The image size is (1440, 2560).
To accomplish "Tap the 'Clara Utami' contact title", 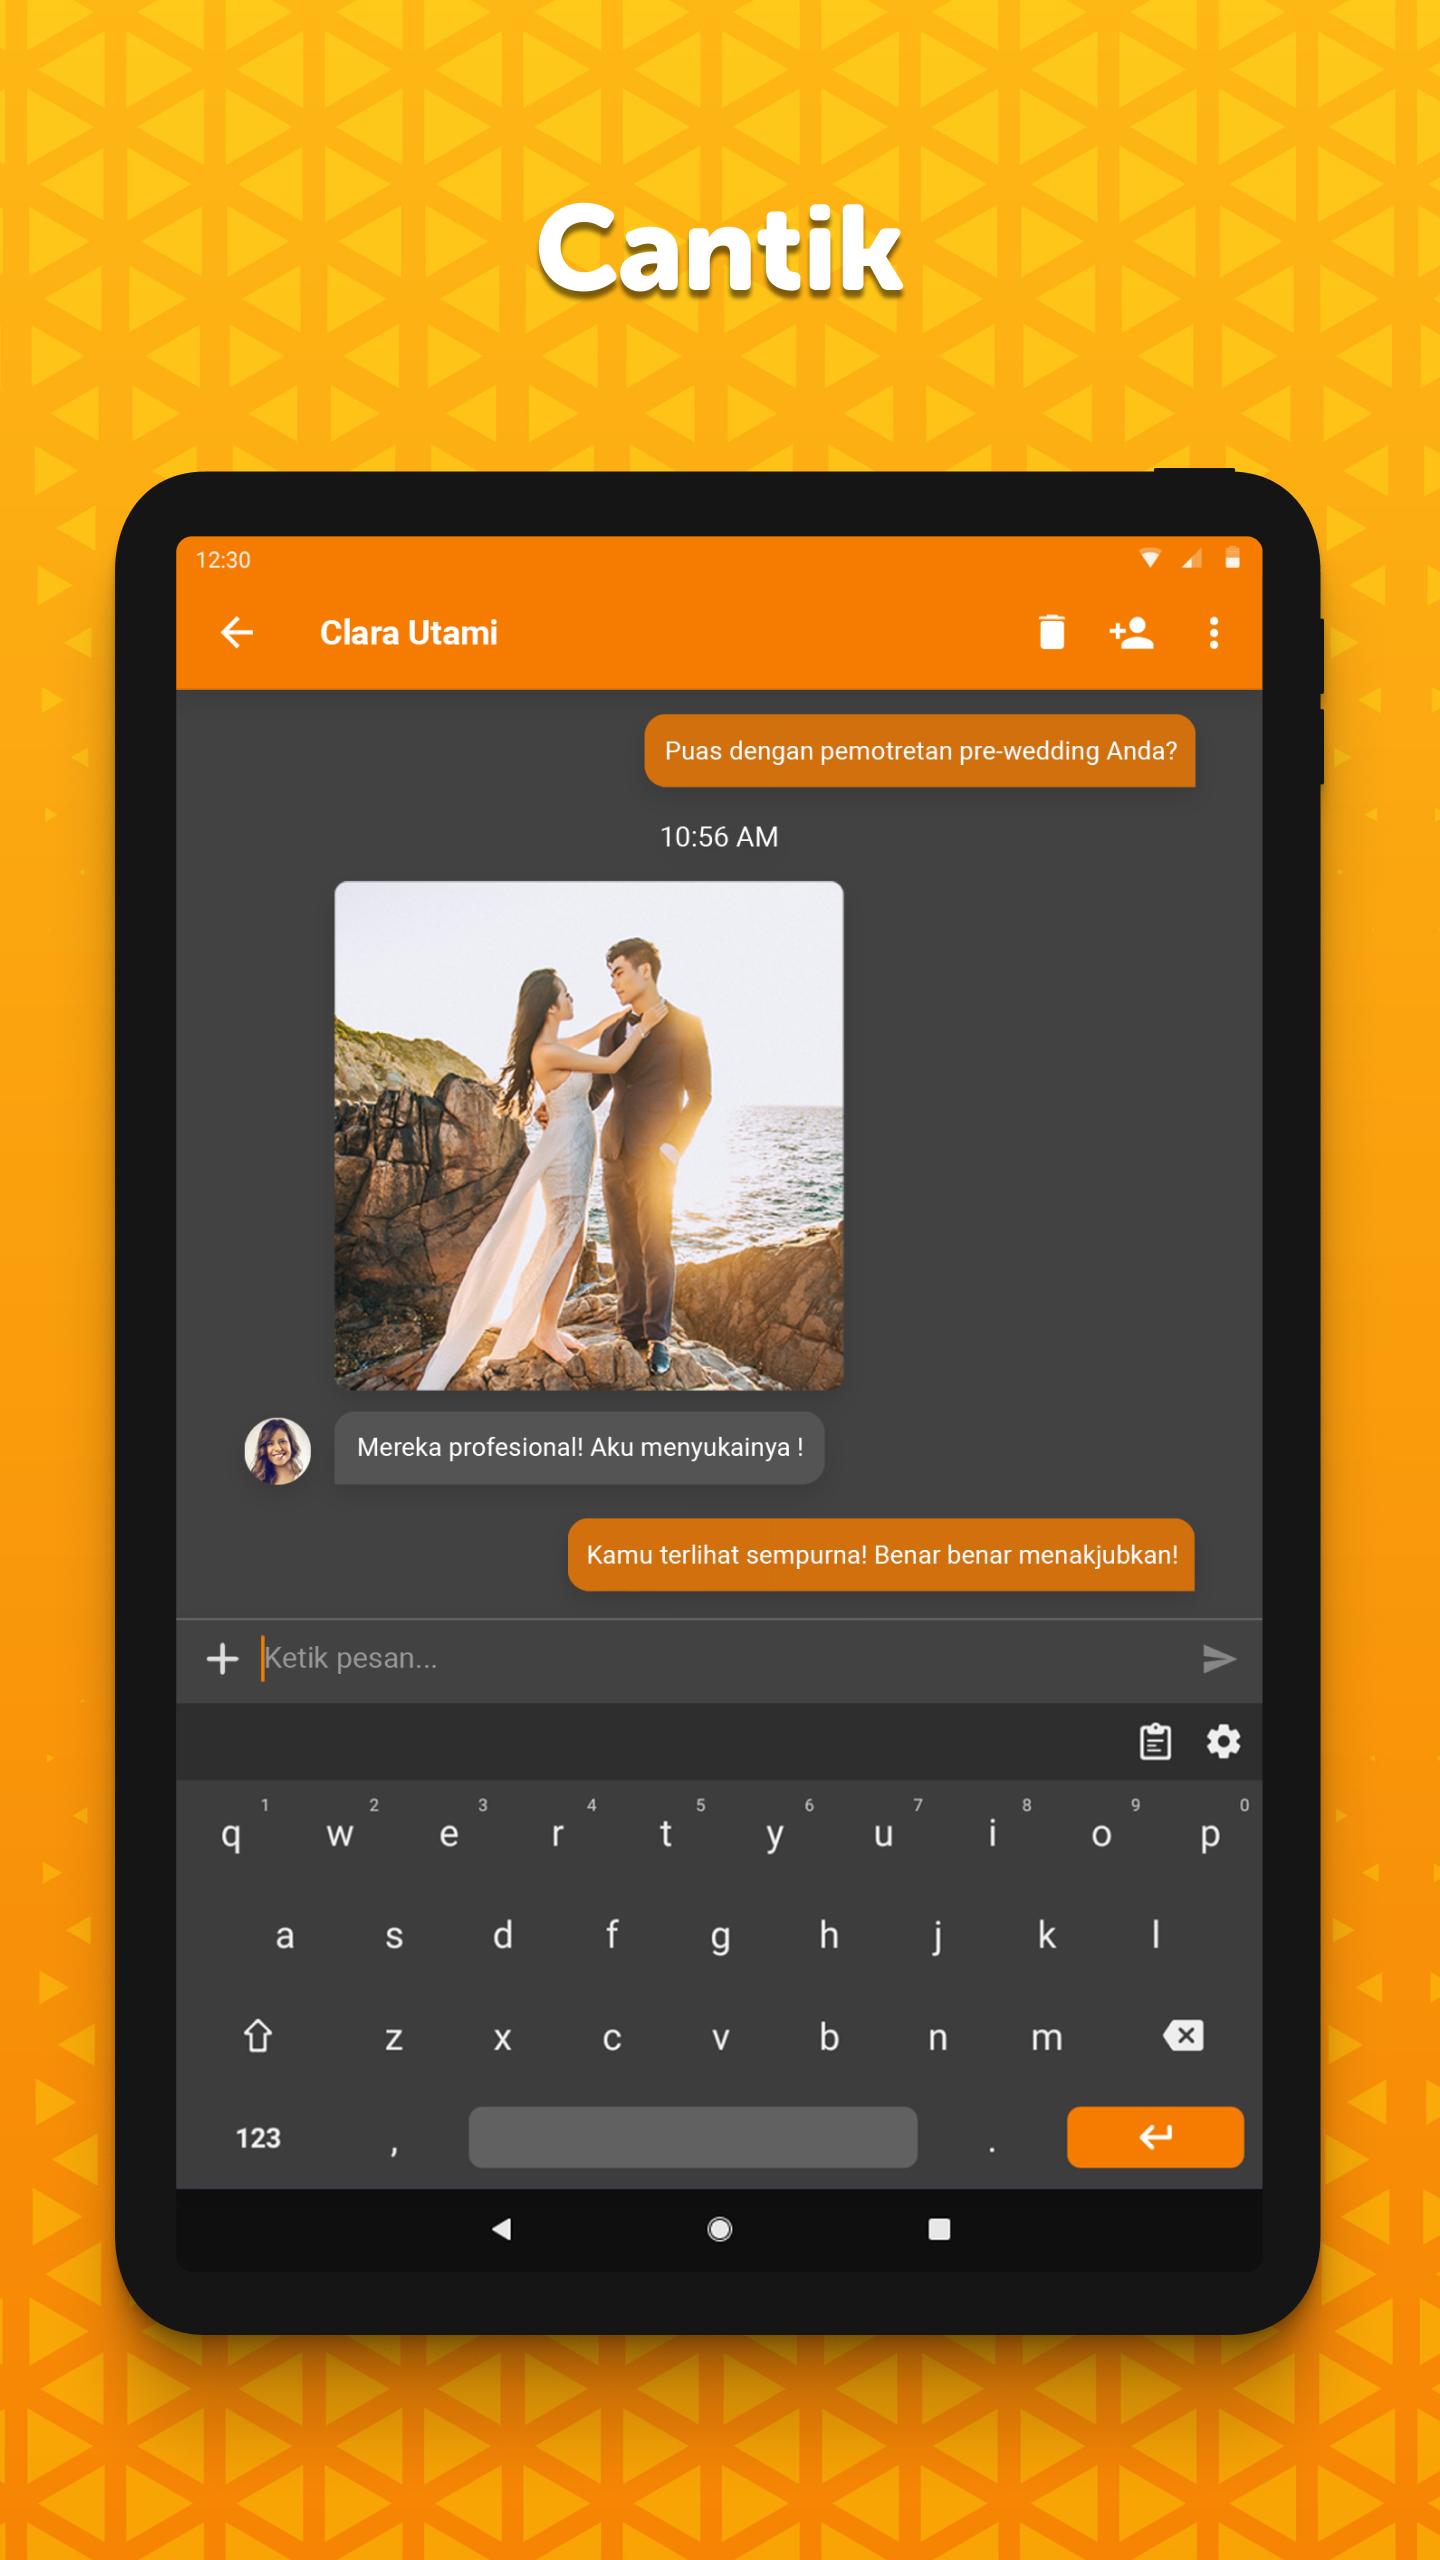I will [408, 633].
